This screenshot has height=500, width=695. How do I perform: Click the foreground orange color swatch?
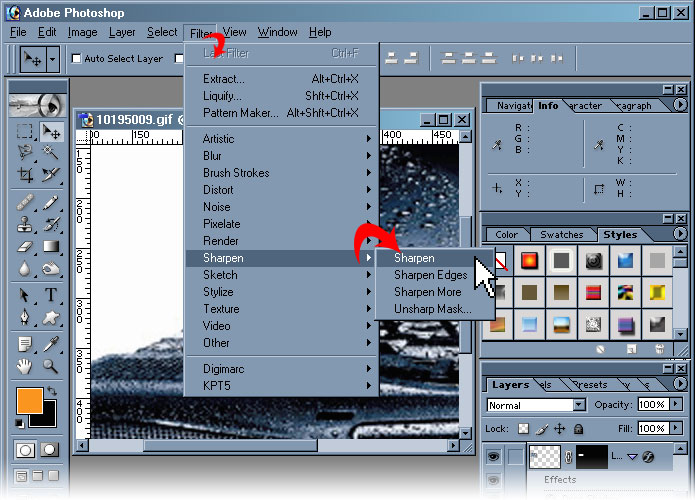pos(30,400)
